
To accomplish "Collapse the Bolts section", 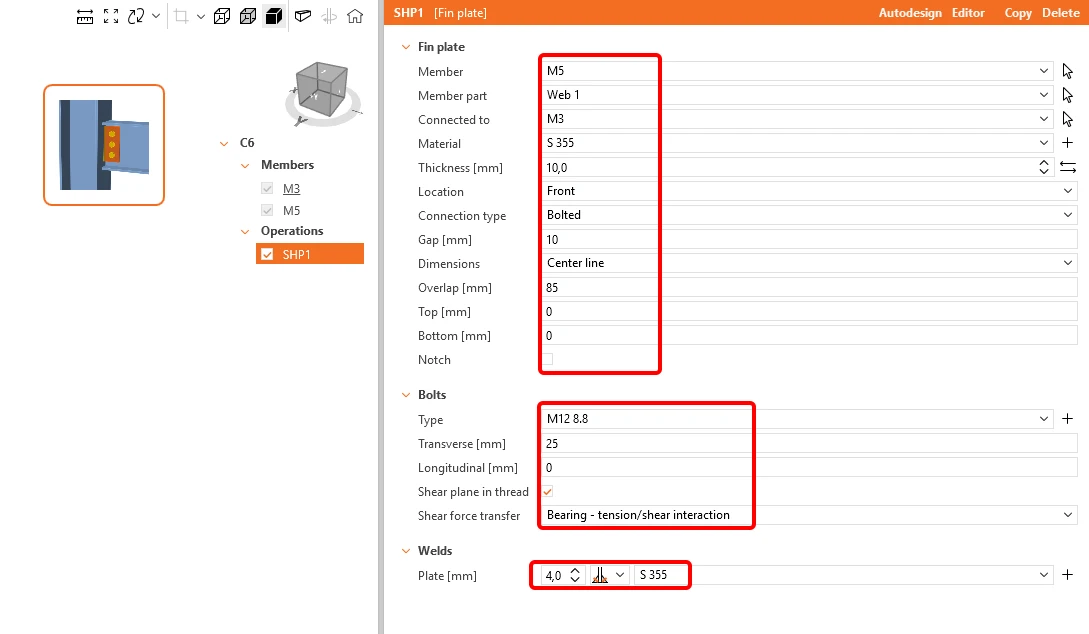I will (x=406, y=395).
